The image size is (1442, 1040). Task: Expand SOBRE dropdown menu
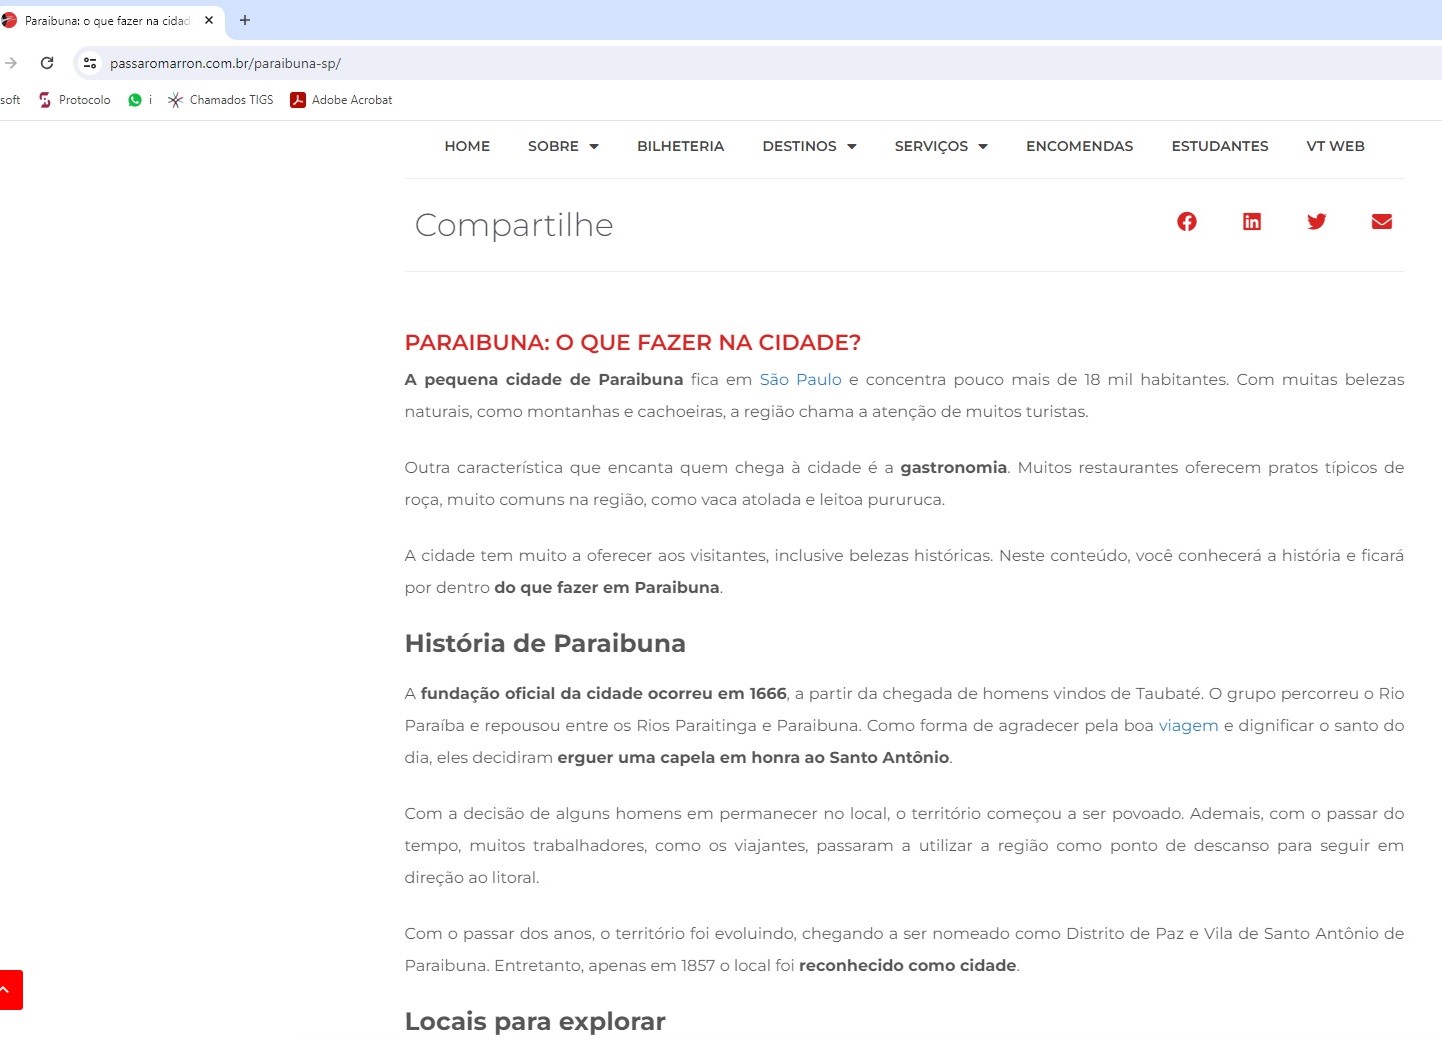coord(563,146)
